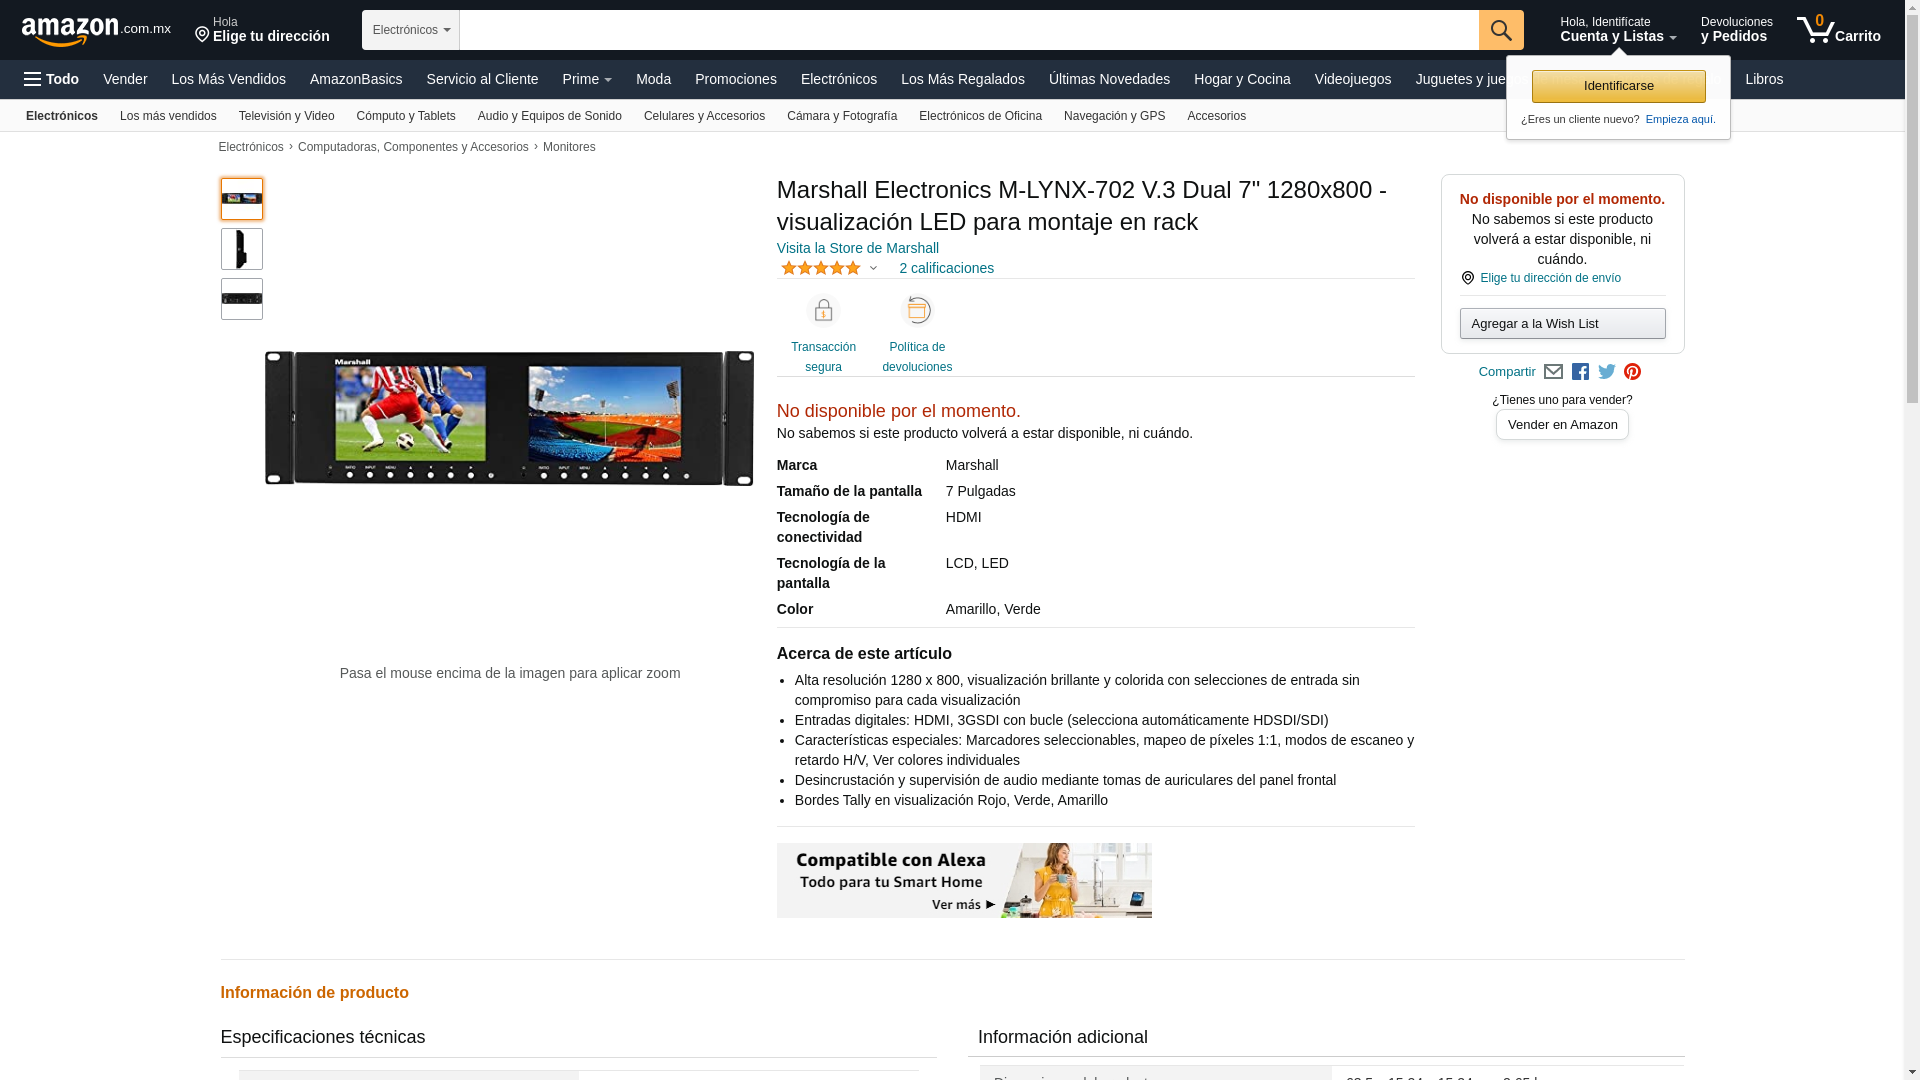Click the Amazon.com.mx logo
The height and width of the screenshot is (1080, 1920).
(96, 31)
